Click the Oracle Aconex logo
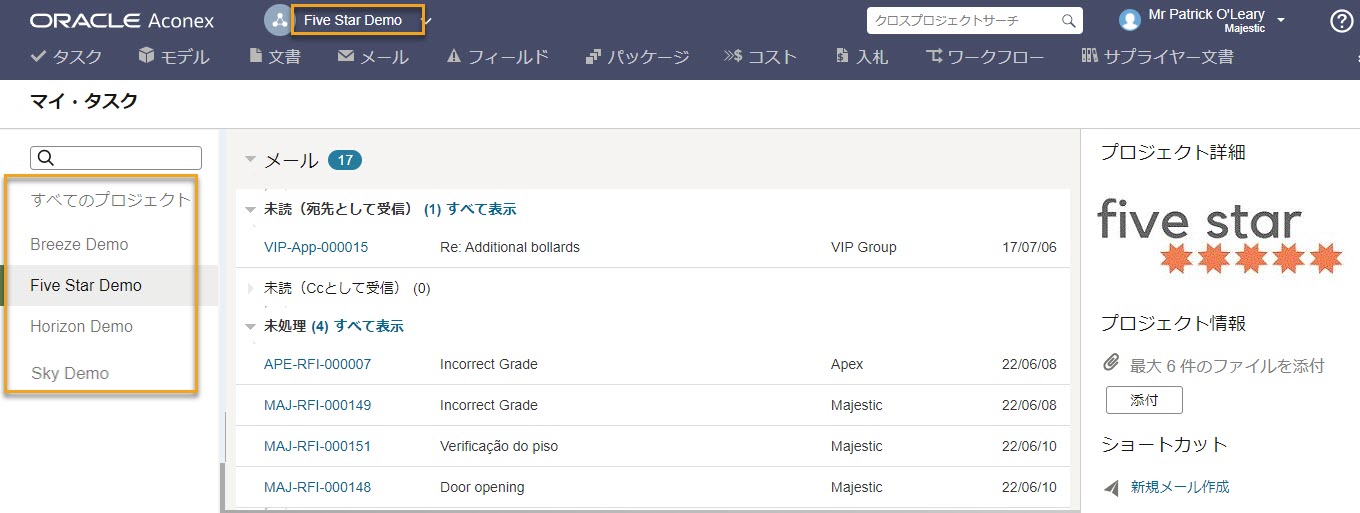This screenshot has width=1360, height=513. [x=121, y=20]
